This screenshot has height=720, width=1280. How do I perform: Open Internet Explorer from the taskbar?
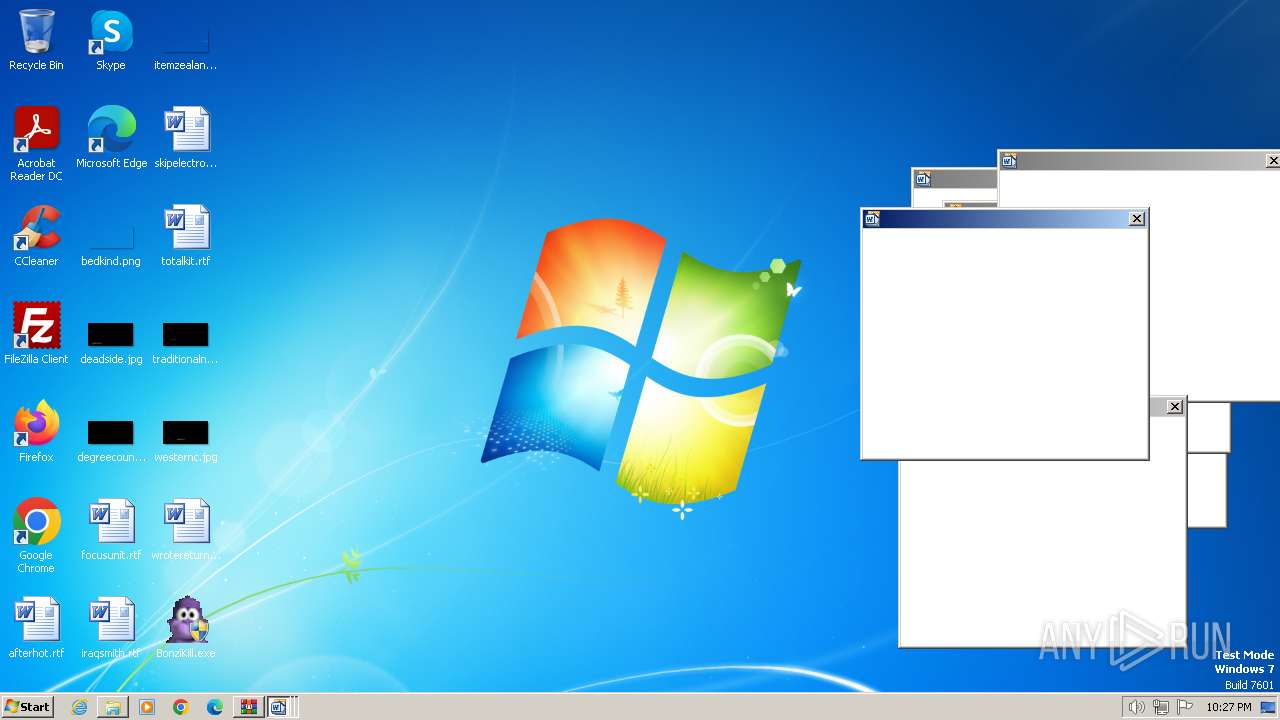click(79, 707)
